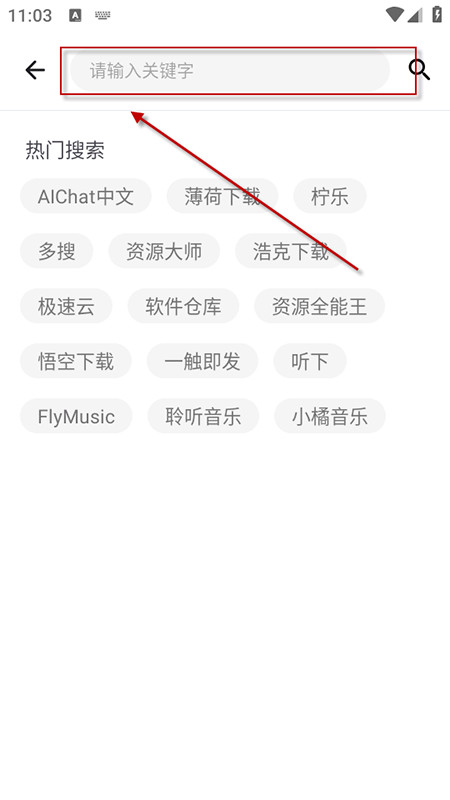The image size is (450, 800).
Task: Pick the 浩克下载 tag
Action: (291, 251)
